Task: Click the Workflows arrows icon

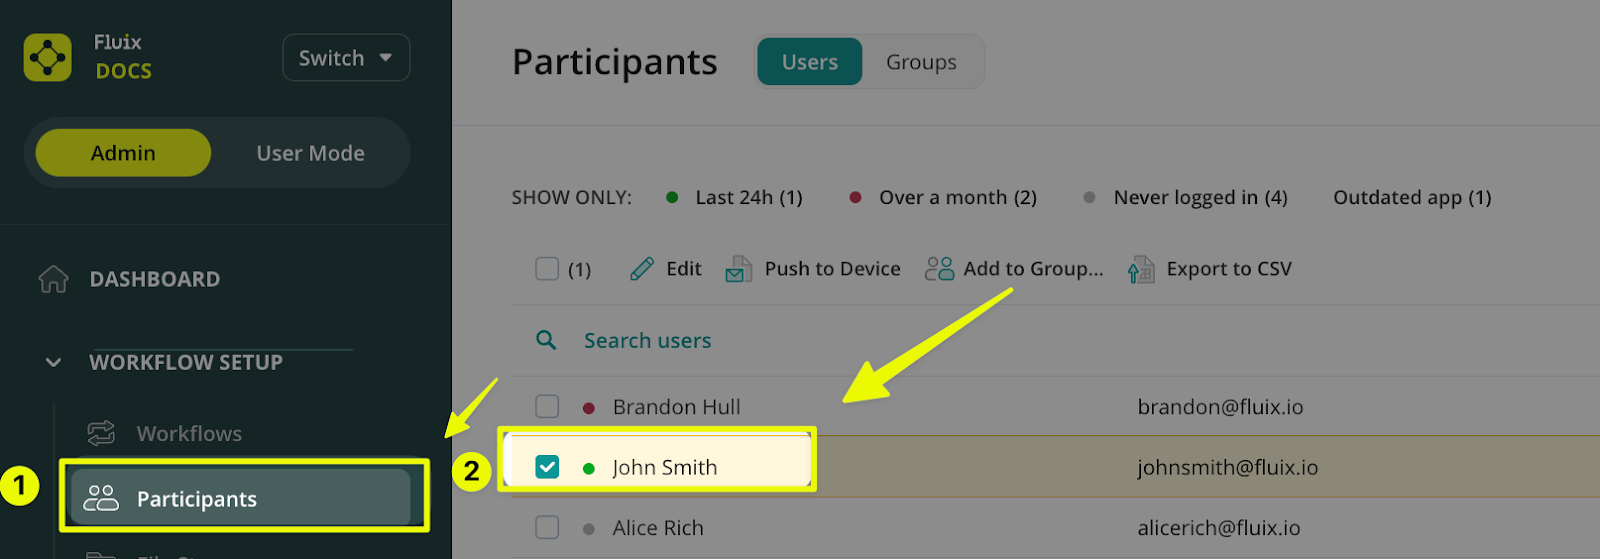Action: [101, 433]
